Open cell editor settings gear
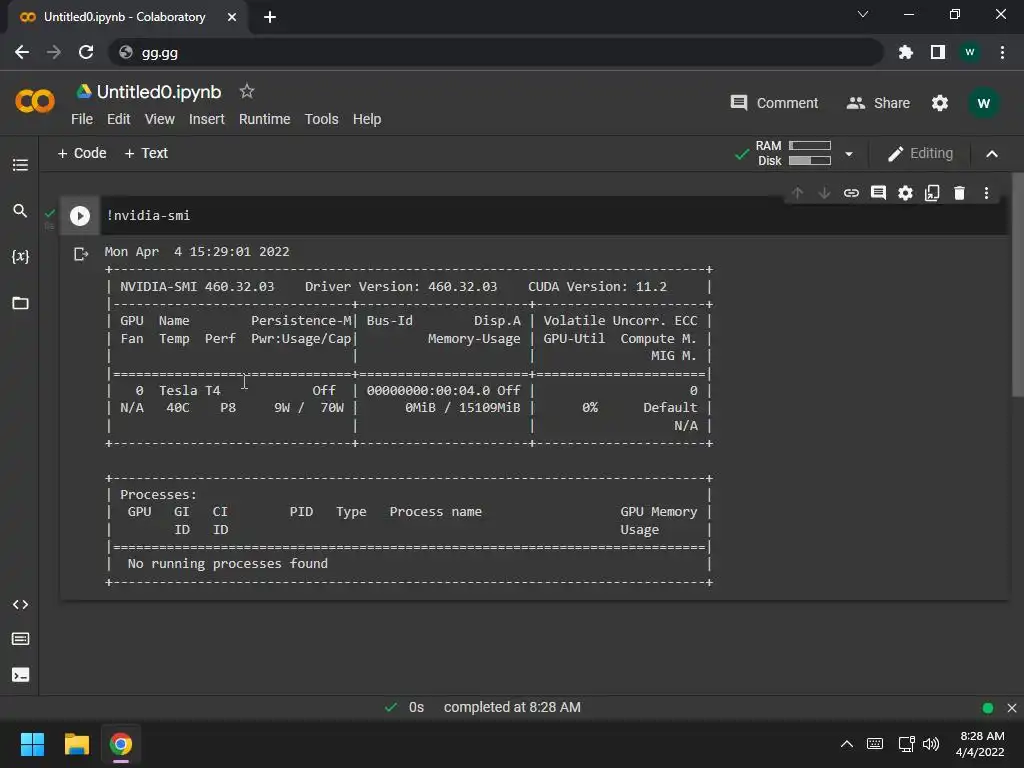Screen dimensions: 1024x768 (905, 193)
